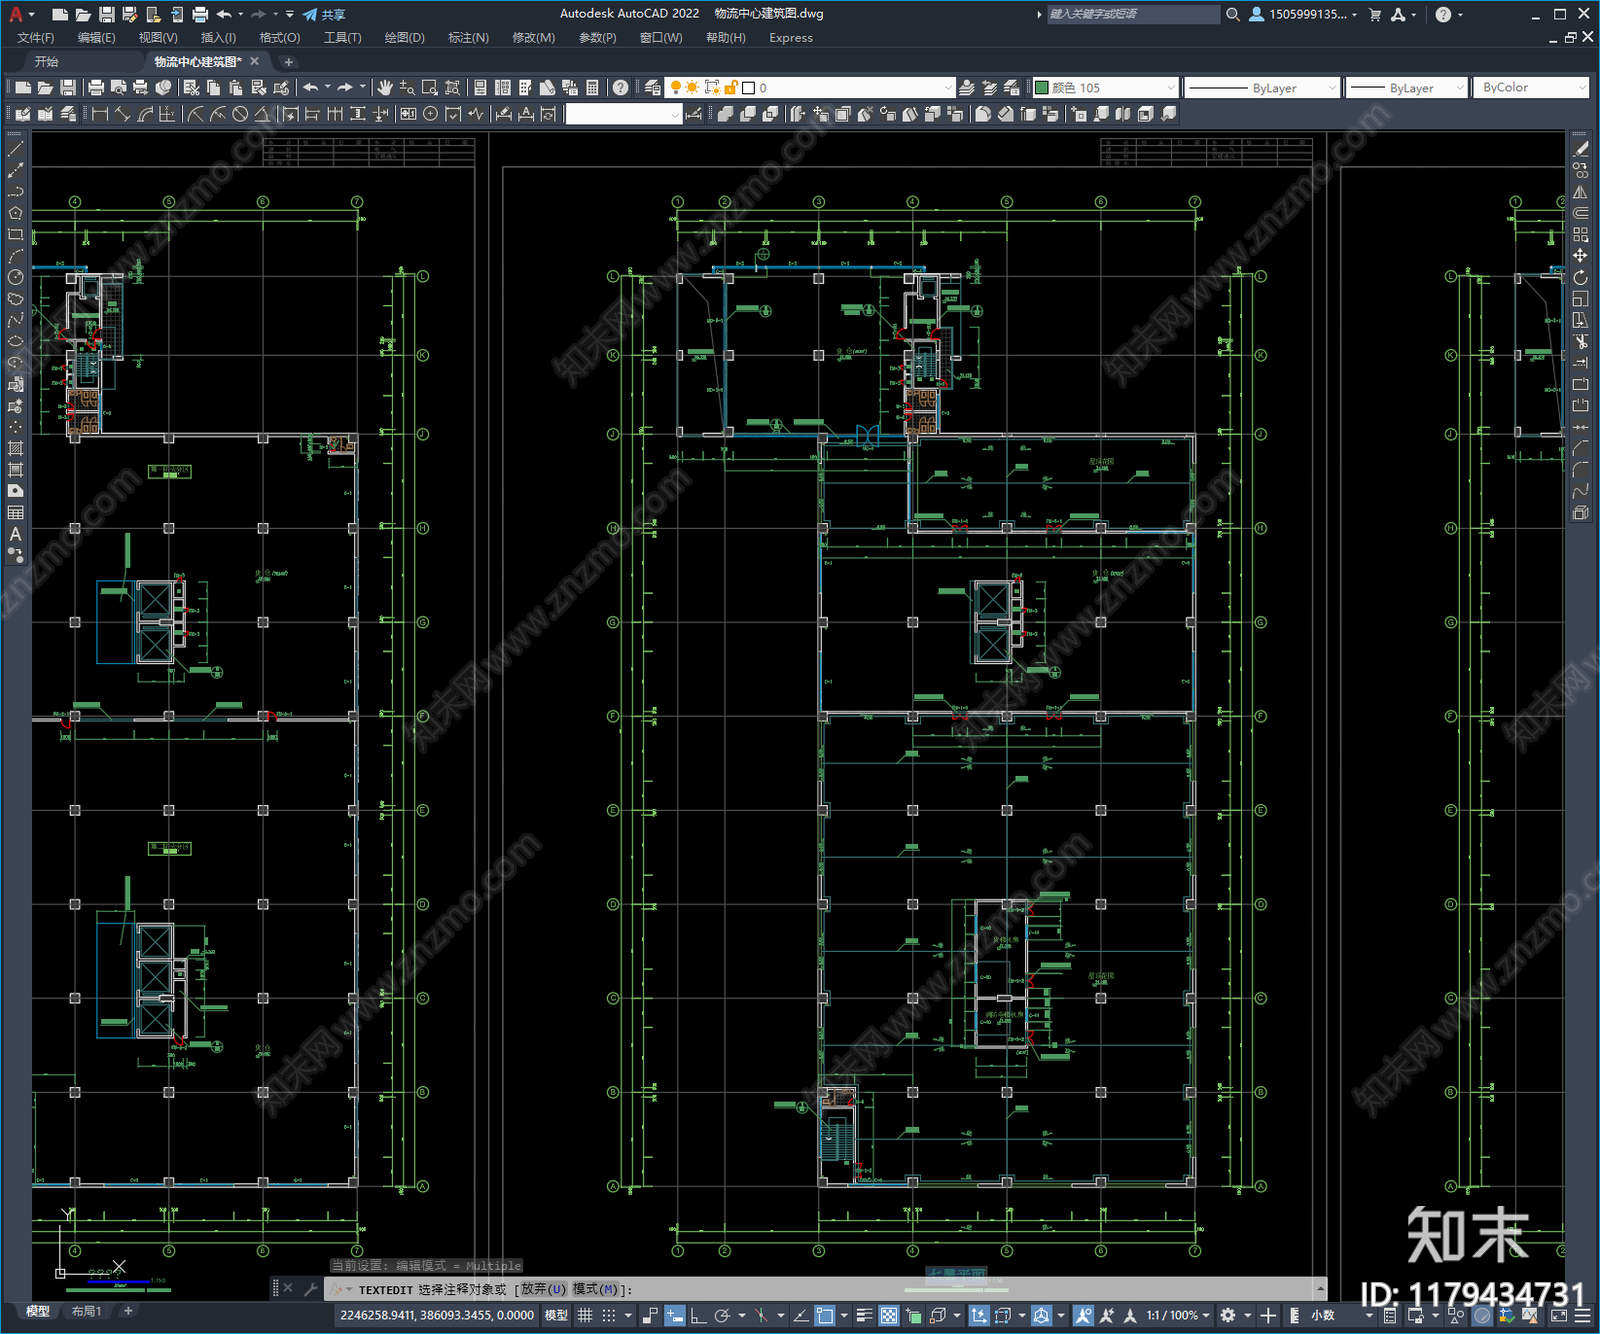1600x1334 pixels.
Task: Click the Help question-mark toolbar icon
Action: coord(620,88)
